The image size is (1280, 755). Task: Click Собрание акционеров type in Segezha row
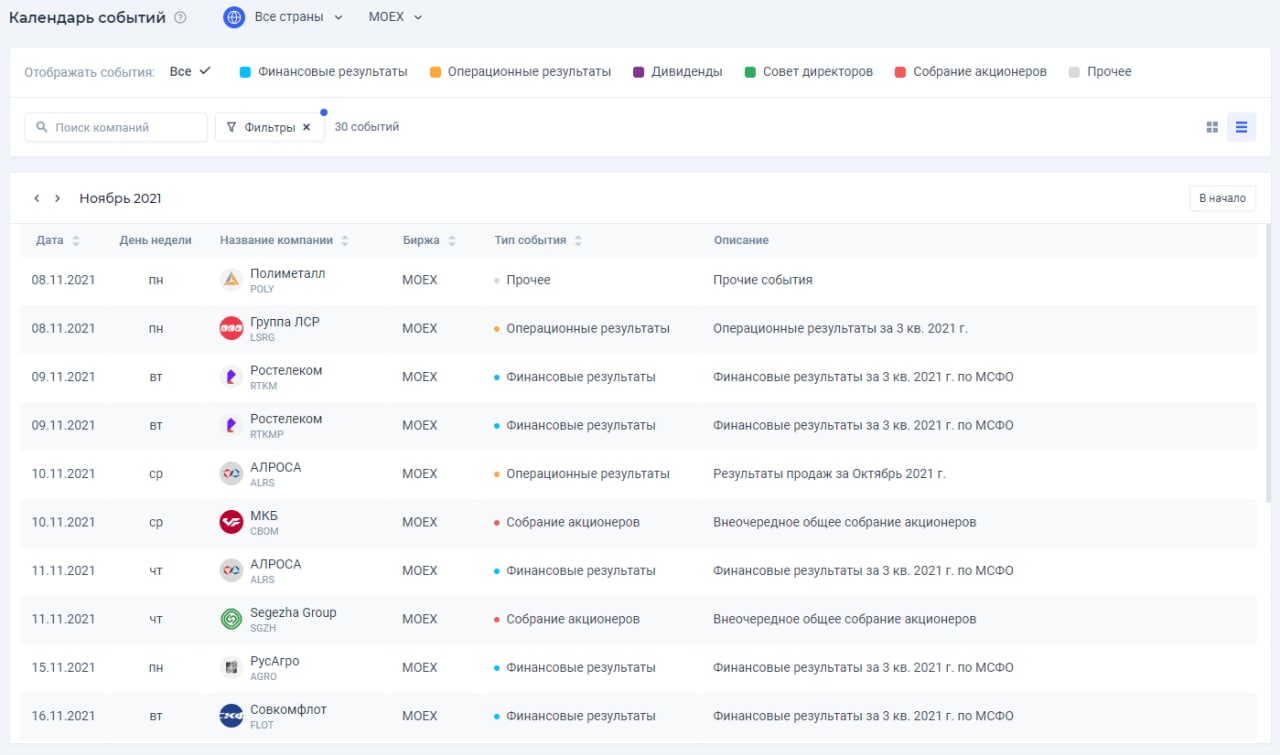click(x=573, y=619)
